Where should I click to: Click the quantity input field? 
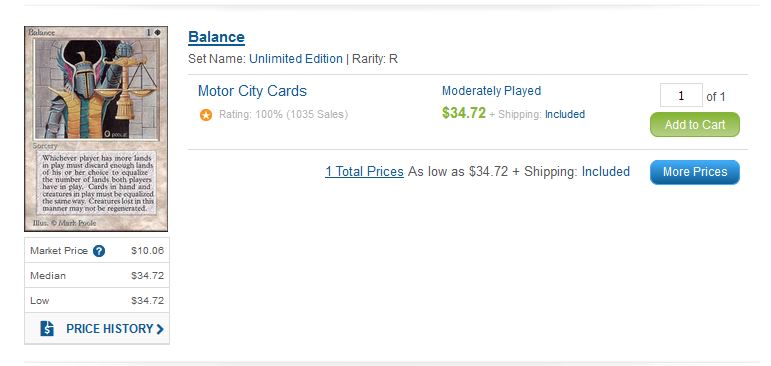pos(681,95)
